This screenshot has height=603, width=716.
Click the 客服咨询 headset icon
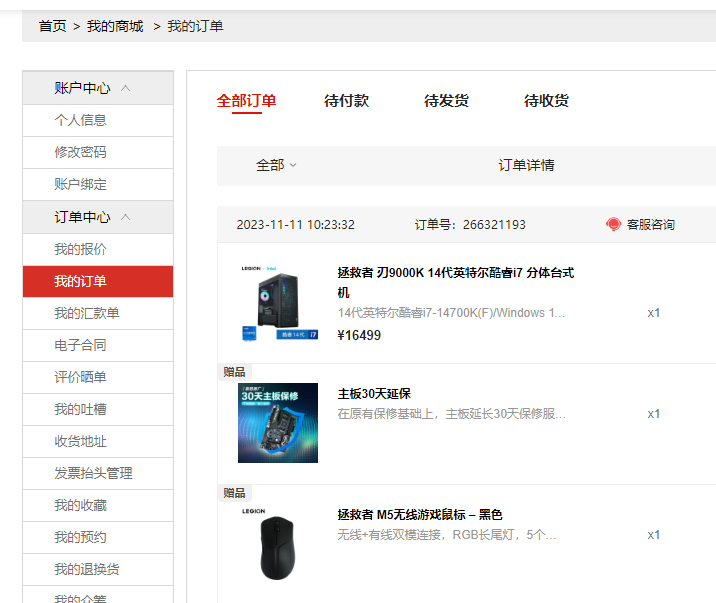613,224
